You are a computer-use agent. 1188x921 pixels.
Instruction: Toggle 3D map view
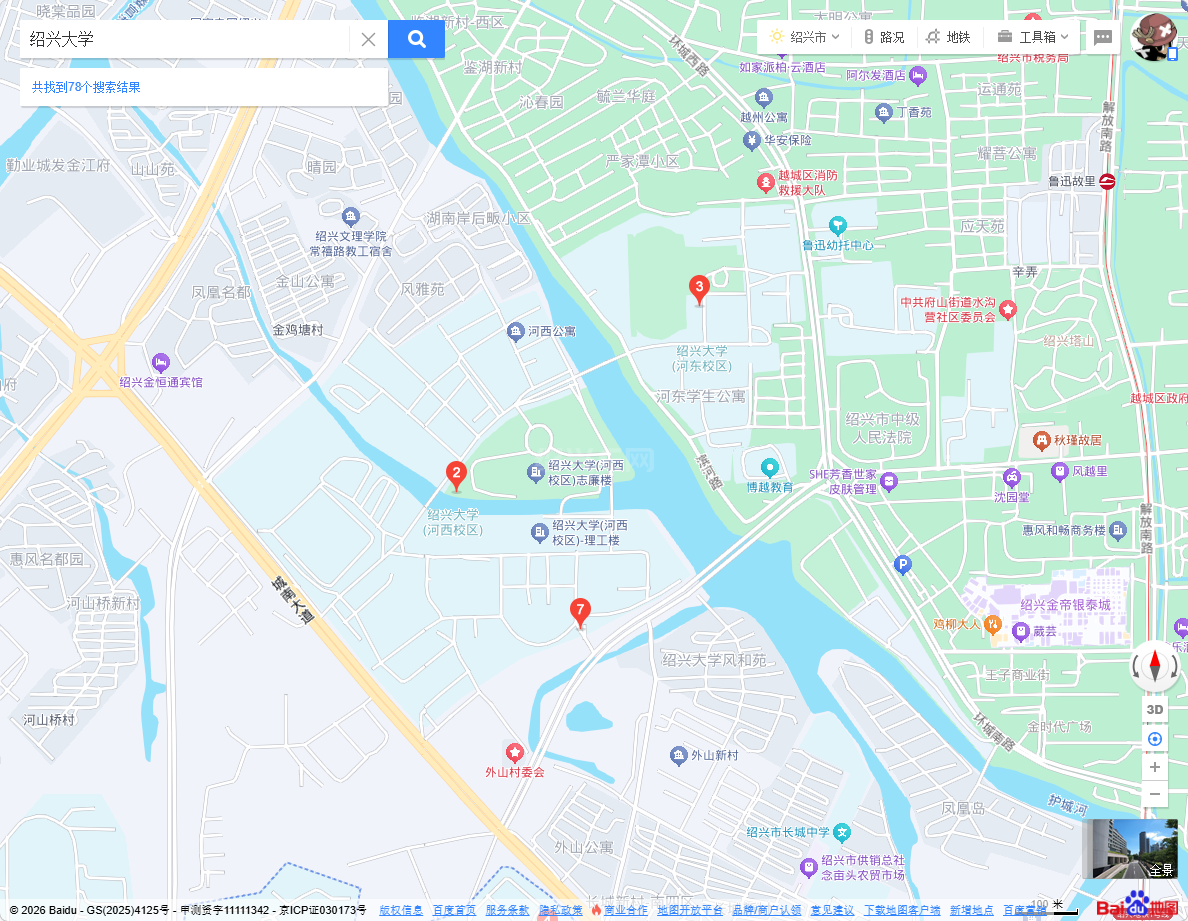tap(1155, 709)
